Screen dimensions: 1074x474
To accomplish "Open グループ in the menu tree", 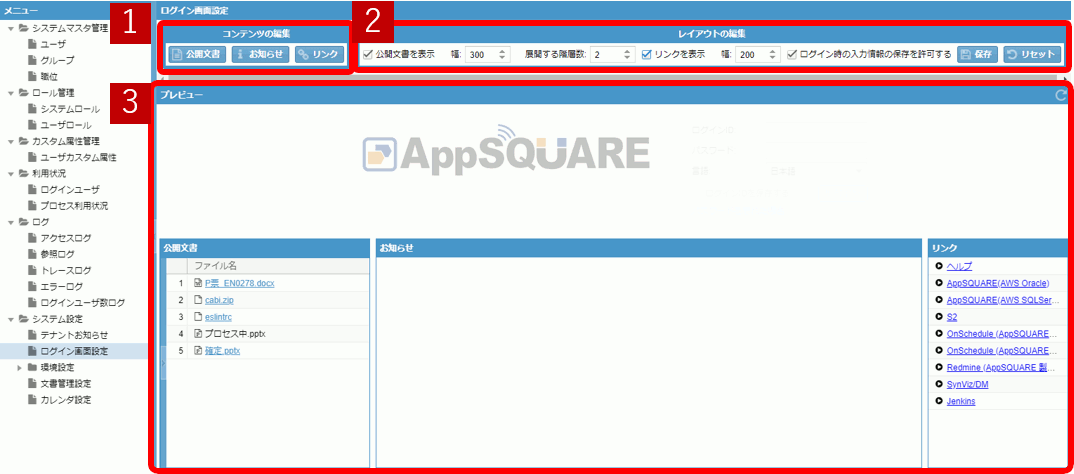I will [58, 60].
